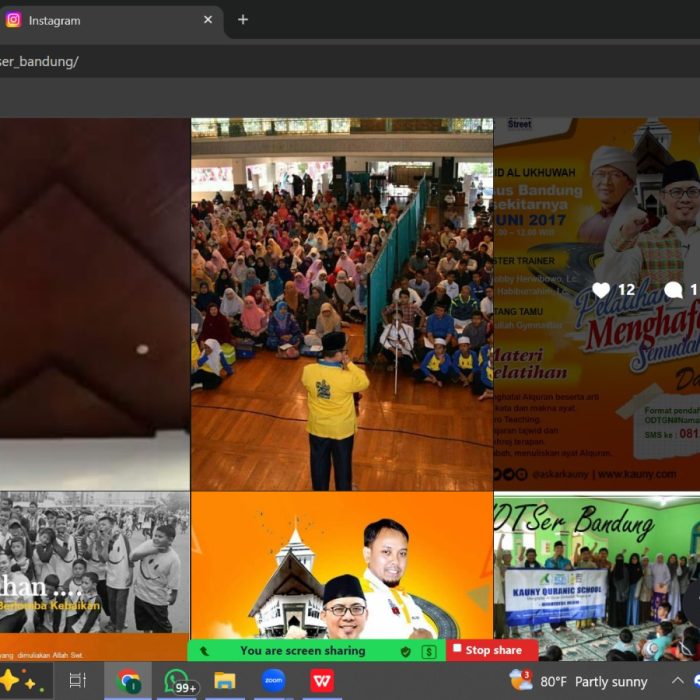The image size is (700, 700).
Task: Click the Stop share button
Action: point(492,650)
